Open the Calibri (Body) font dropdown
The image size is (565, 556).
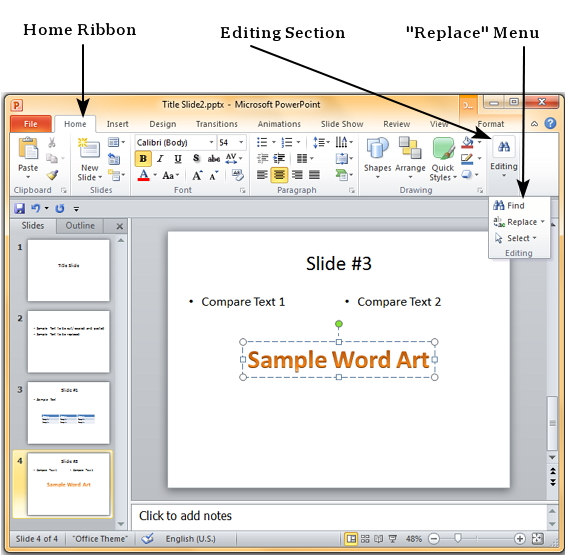click(x=212, y=142)
